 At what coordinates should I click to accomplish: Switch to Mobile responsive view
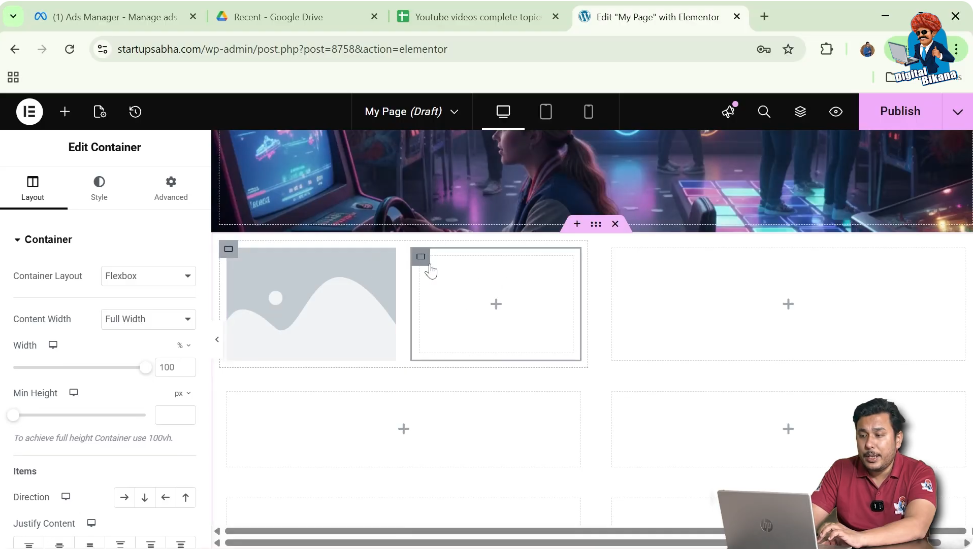point(588,112)
